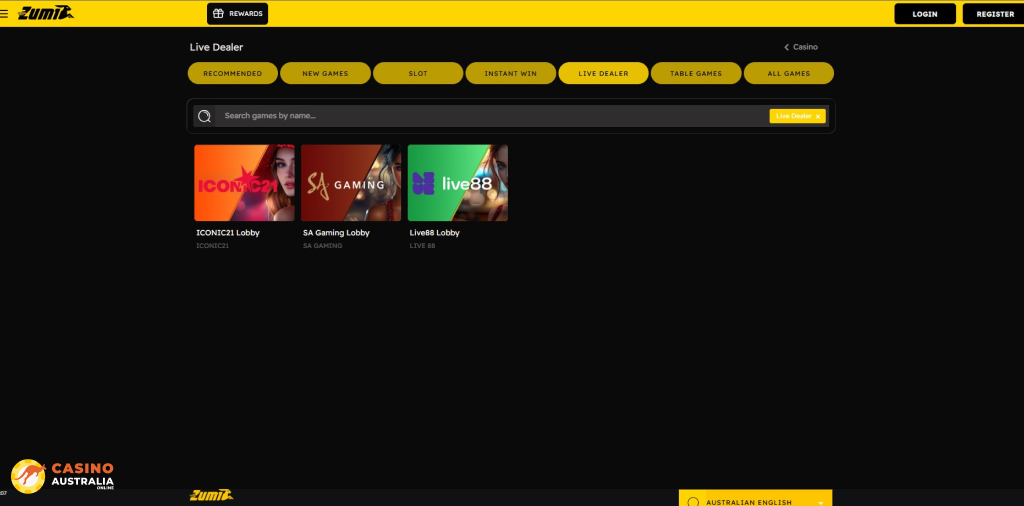Viewport: 1024px width, 506px height.
Task: Click the LIVE 88 provider label
Action: 423,246
